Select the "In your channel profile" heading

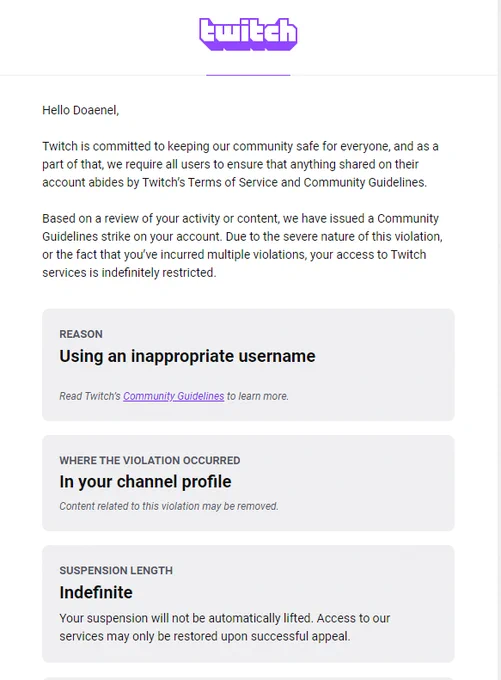pos(145,482)
